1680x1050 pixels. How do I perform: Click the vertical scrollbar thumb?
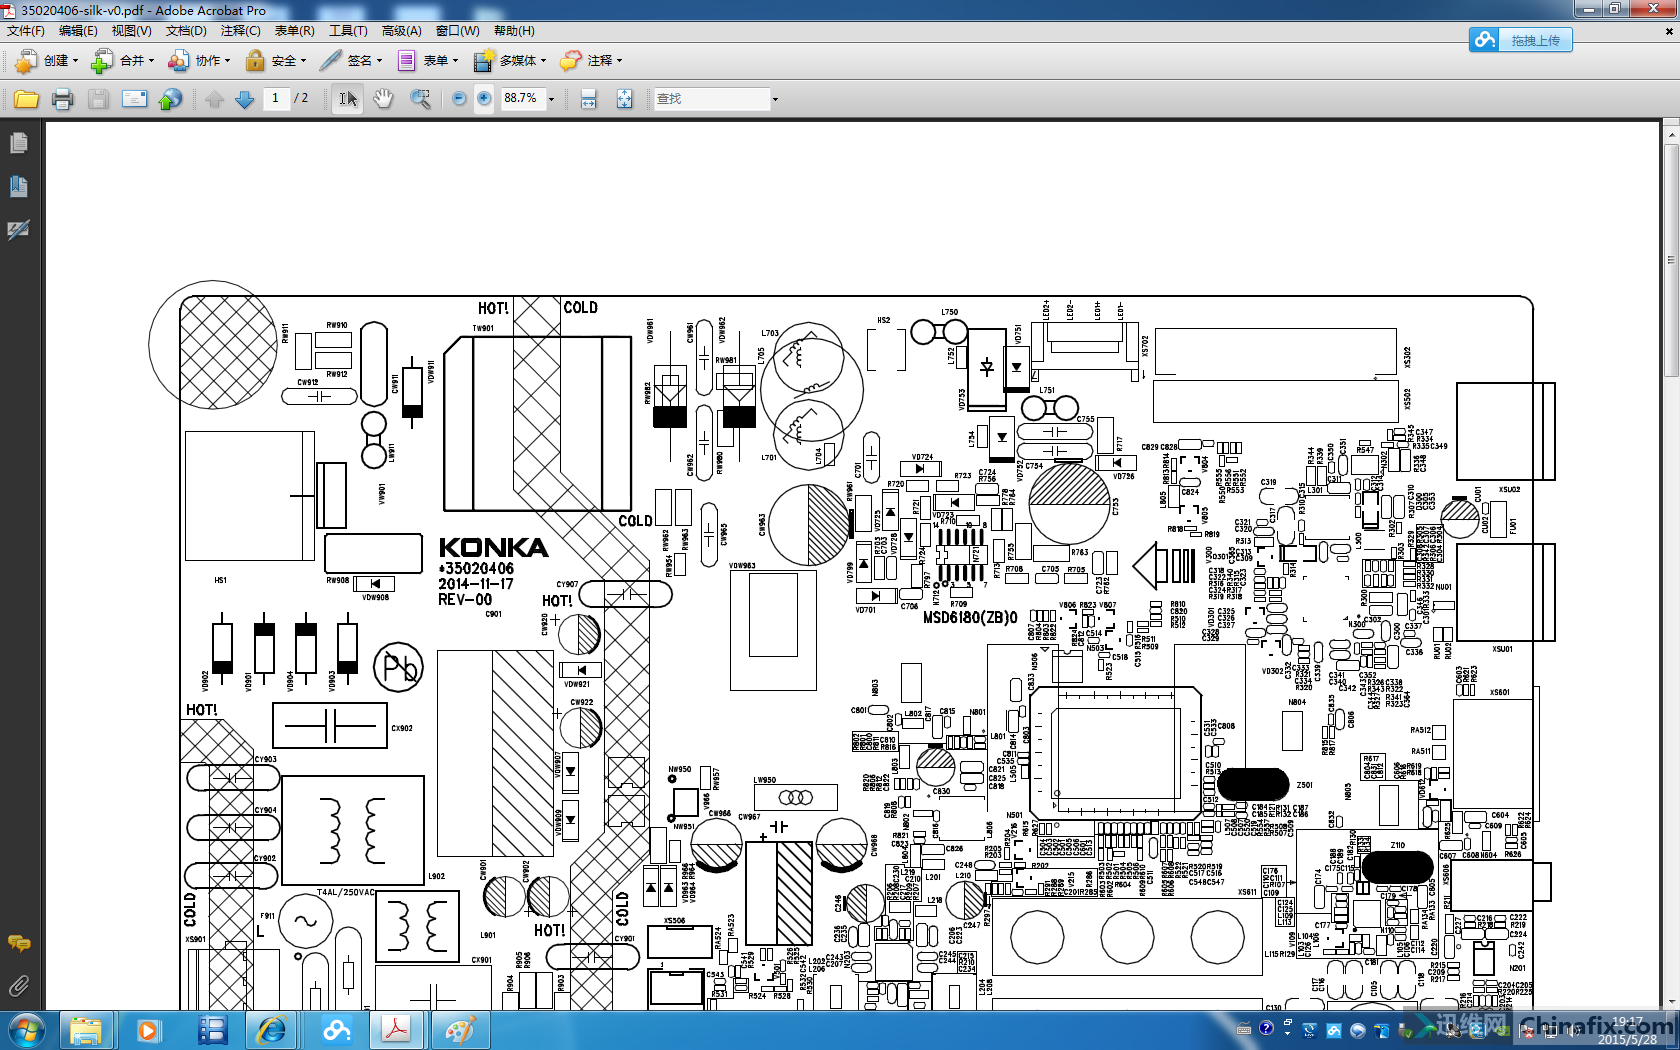[1671, 260]
